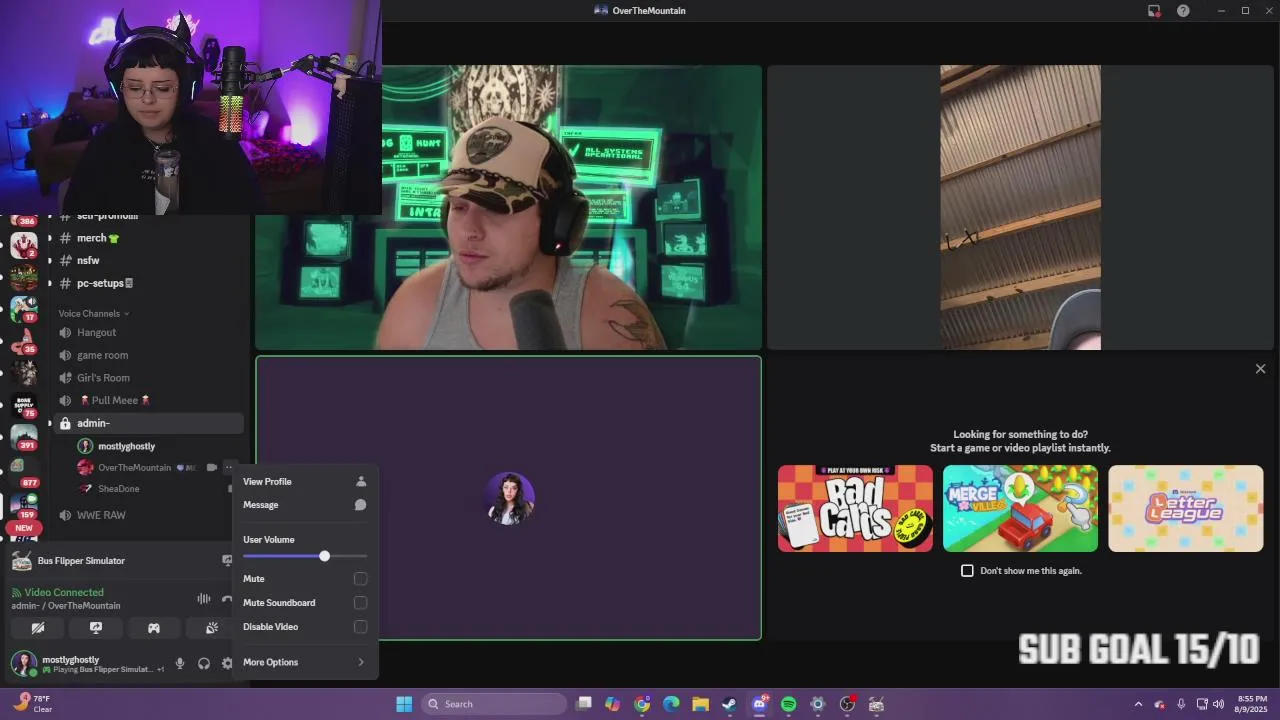The image size is (1280, 720).
Task: Open the server icon with 75 badge
Action: click(x=24, y=405)
